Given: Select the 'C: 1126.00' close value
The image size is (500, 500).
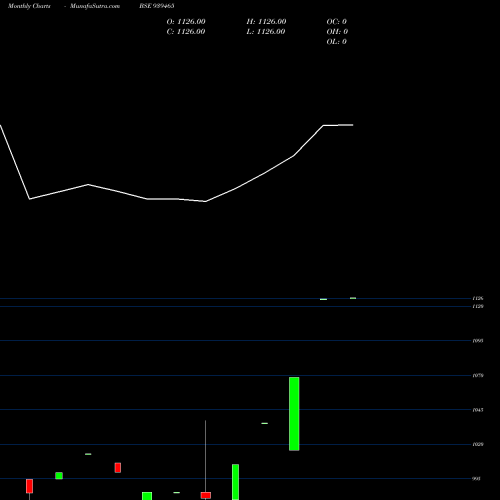Looking at the screenshot, I should [x=186, y=32].
